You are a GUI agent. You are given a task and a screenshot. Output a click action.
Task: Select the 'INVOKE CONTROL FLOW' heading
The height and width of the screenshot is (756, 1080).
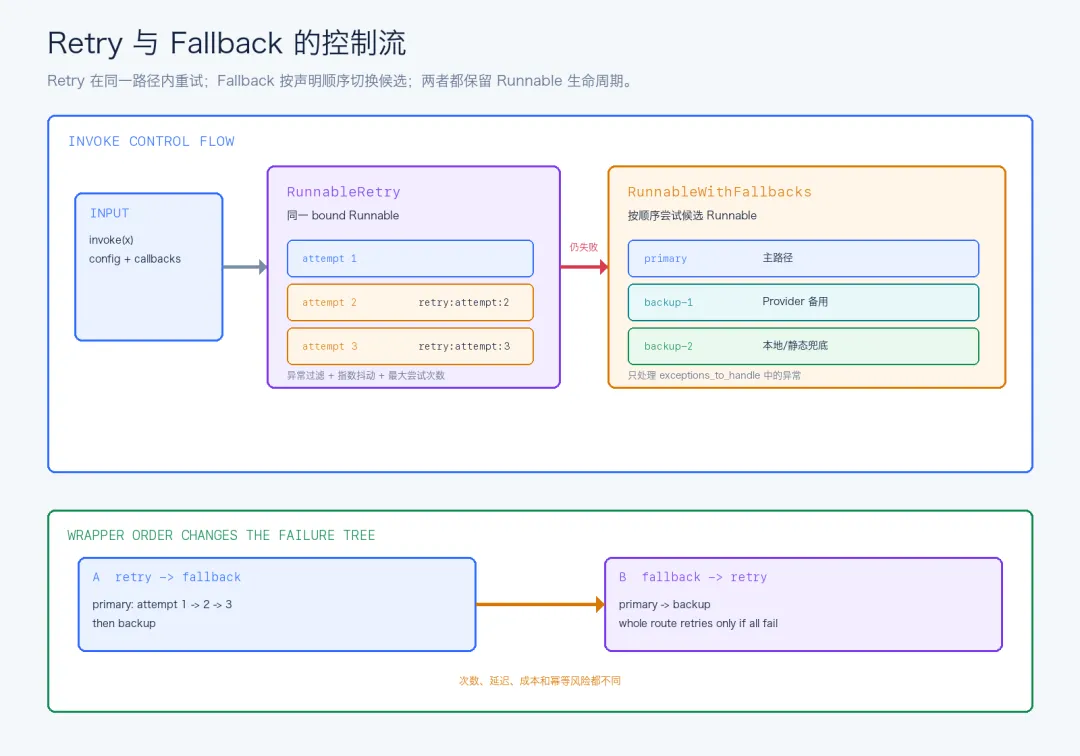pos(151,141)
